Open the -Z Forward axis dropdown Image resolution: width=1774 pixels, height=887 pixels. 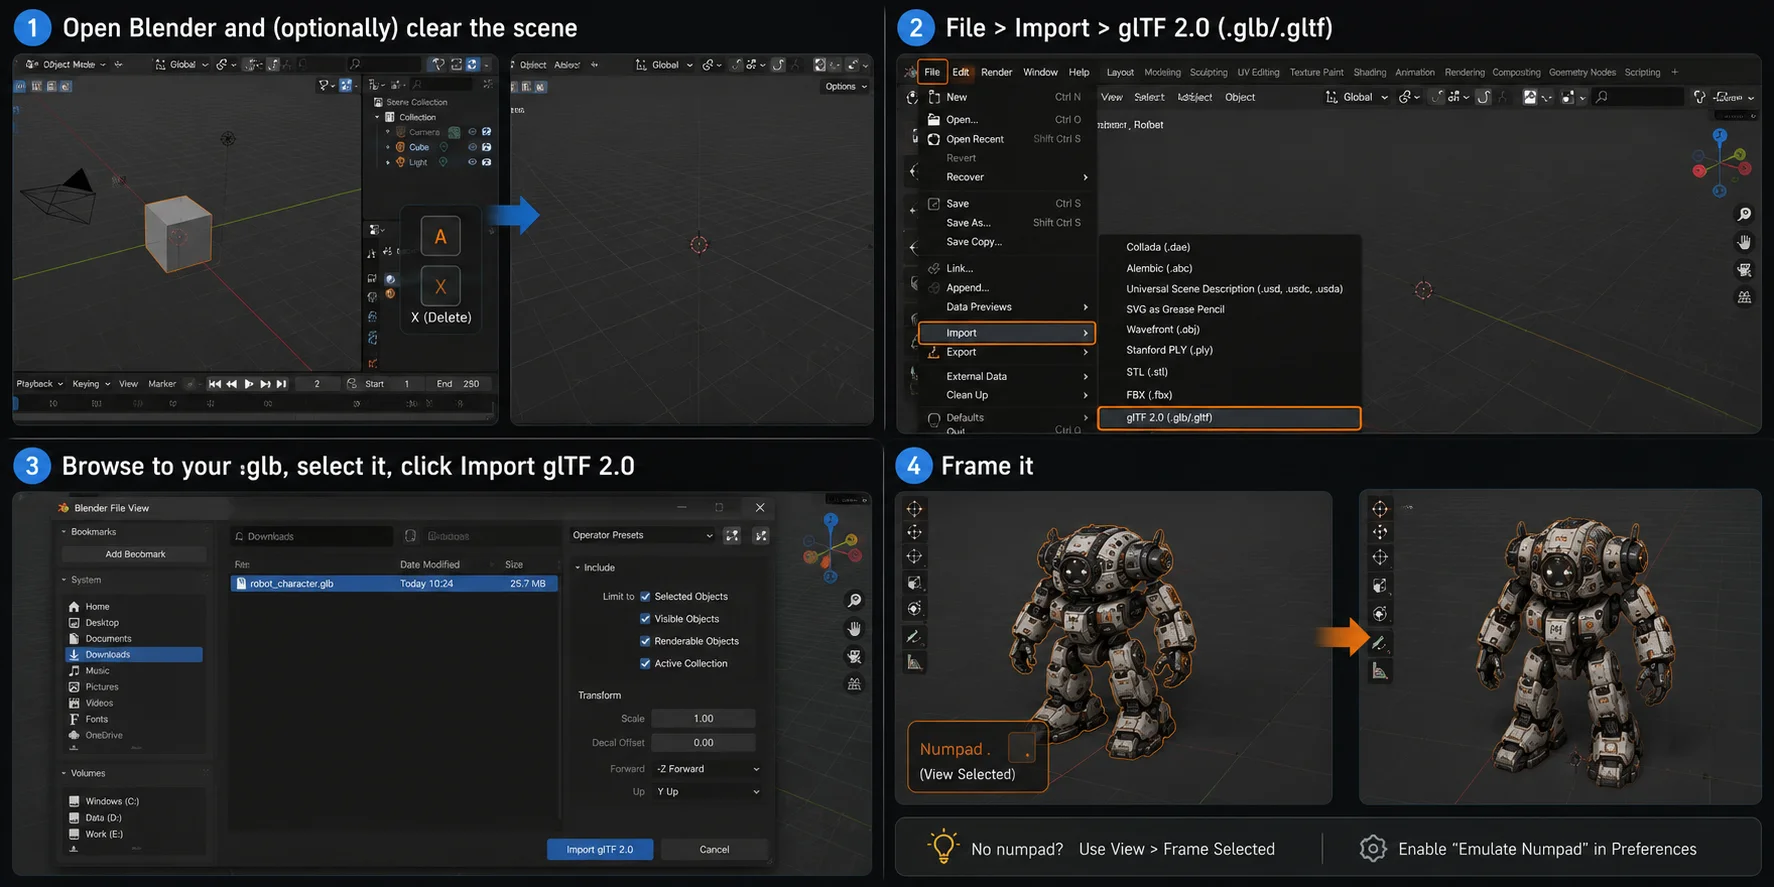(708, 769)
